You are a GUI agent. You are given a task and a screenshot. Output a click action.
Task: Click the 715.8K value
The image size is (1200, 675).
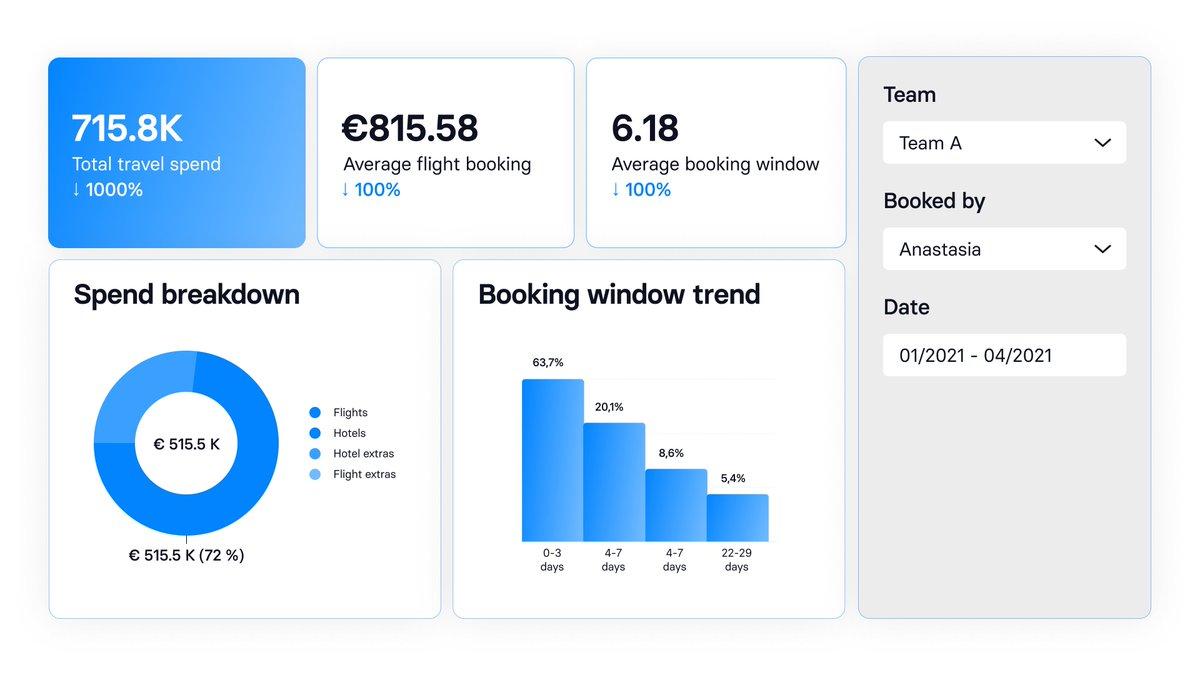[127, 129]
